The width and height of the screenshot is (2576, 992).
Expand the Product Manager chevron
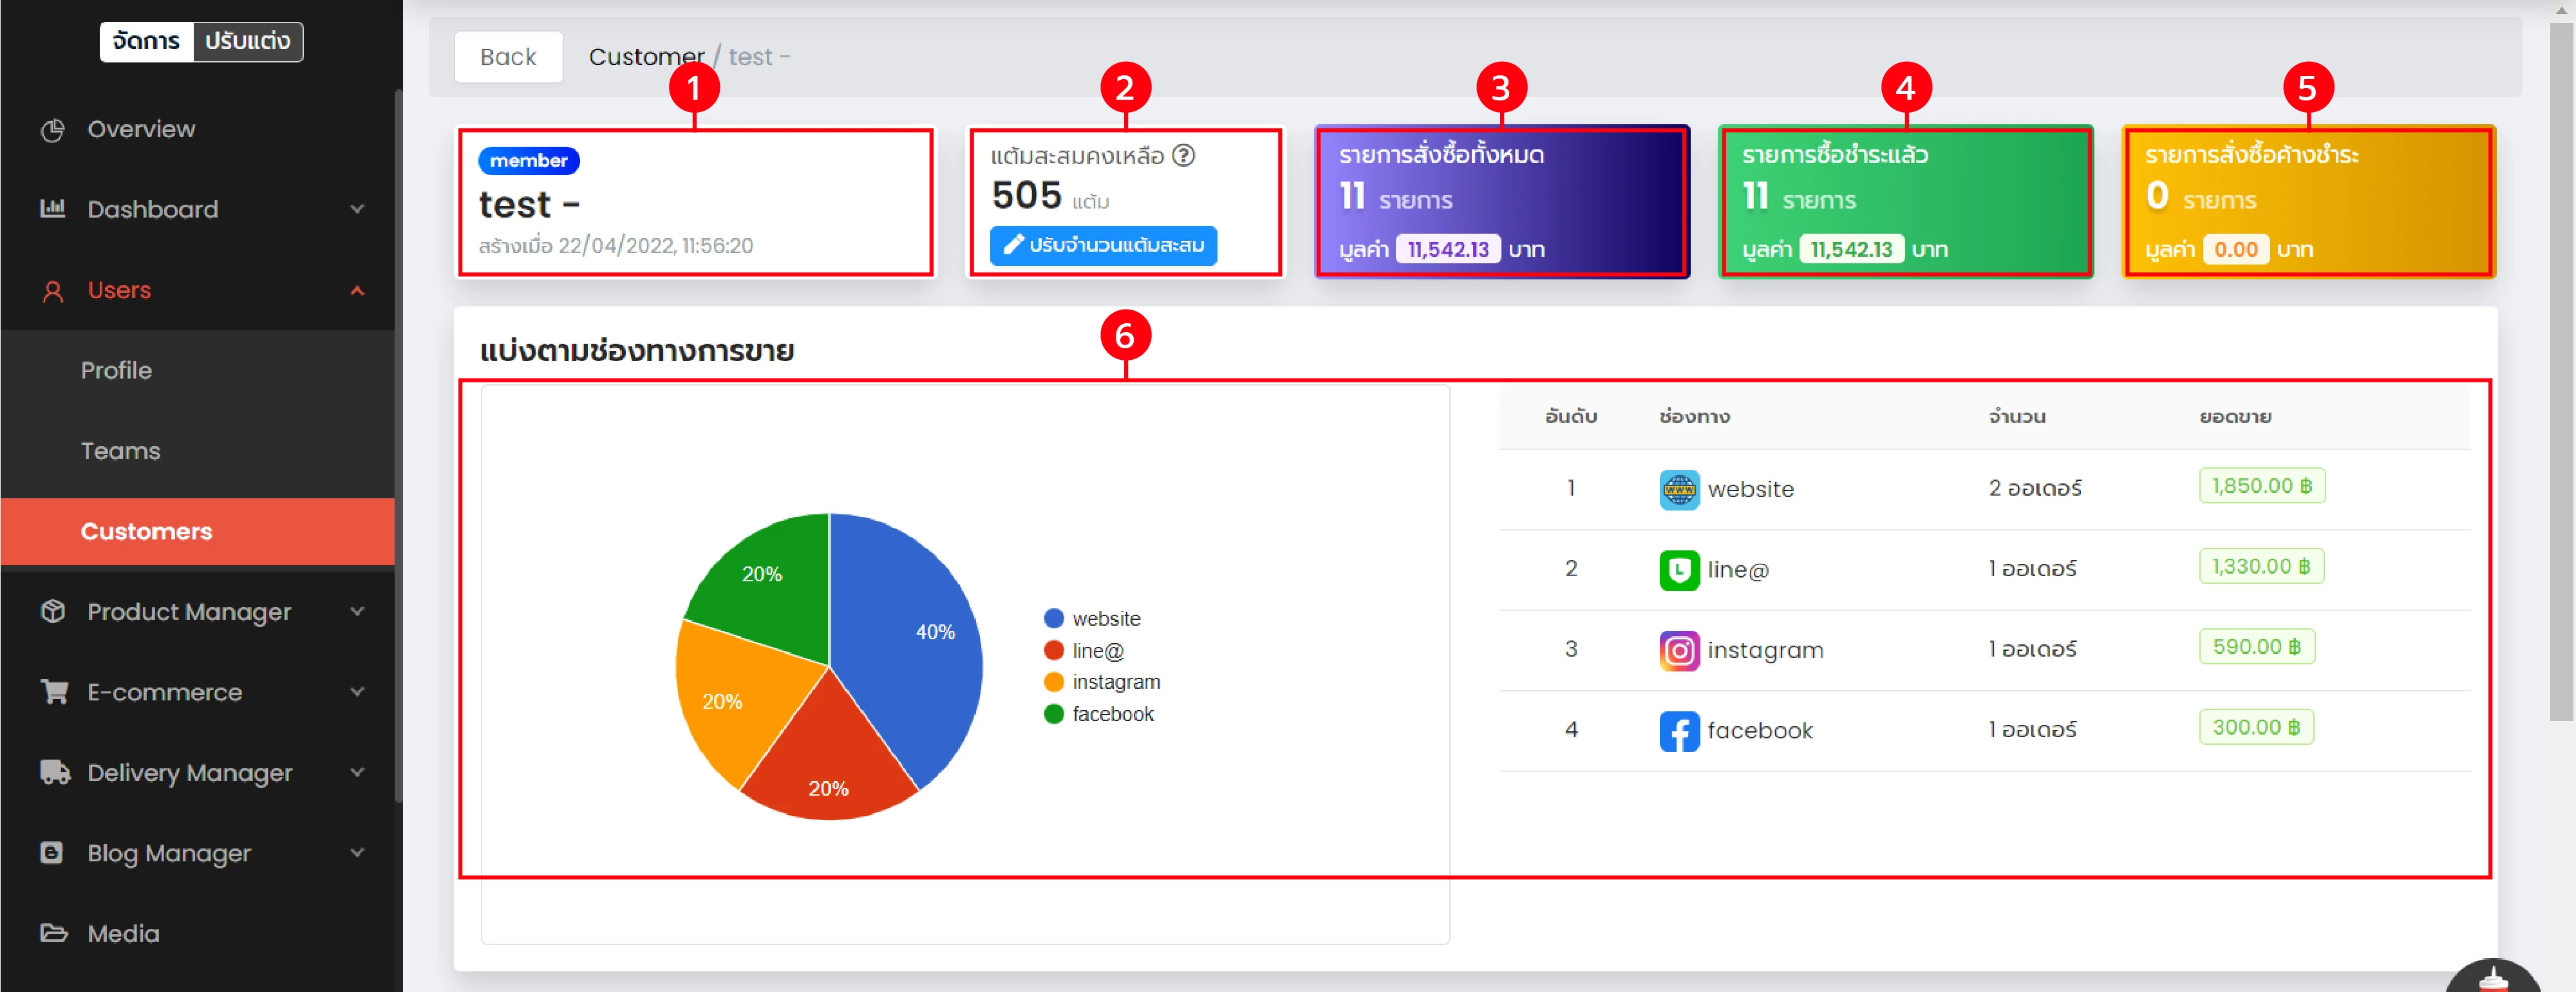point(357,611)
